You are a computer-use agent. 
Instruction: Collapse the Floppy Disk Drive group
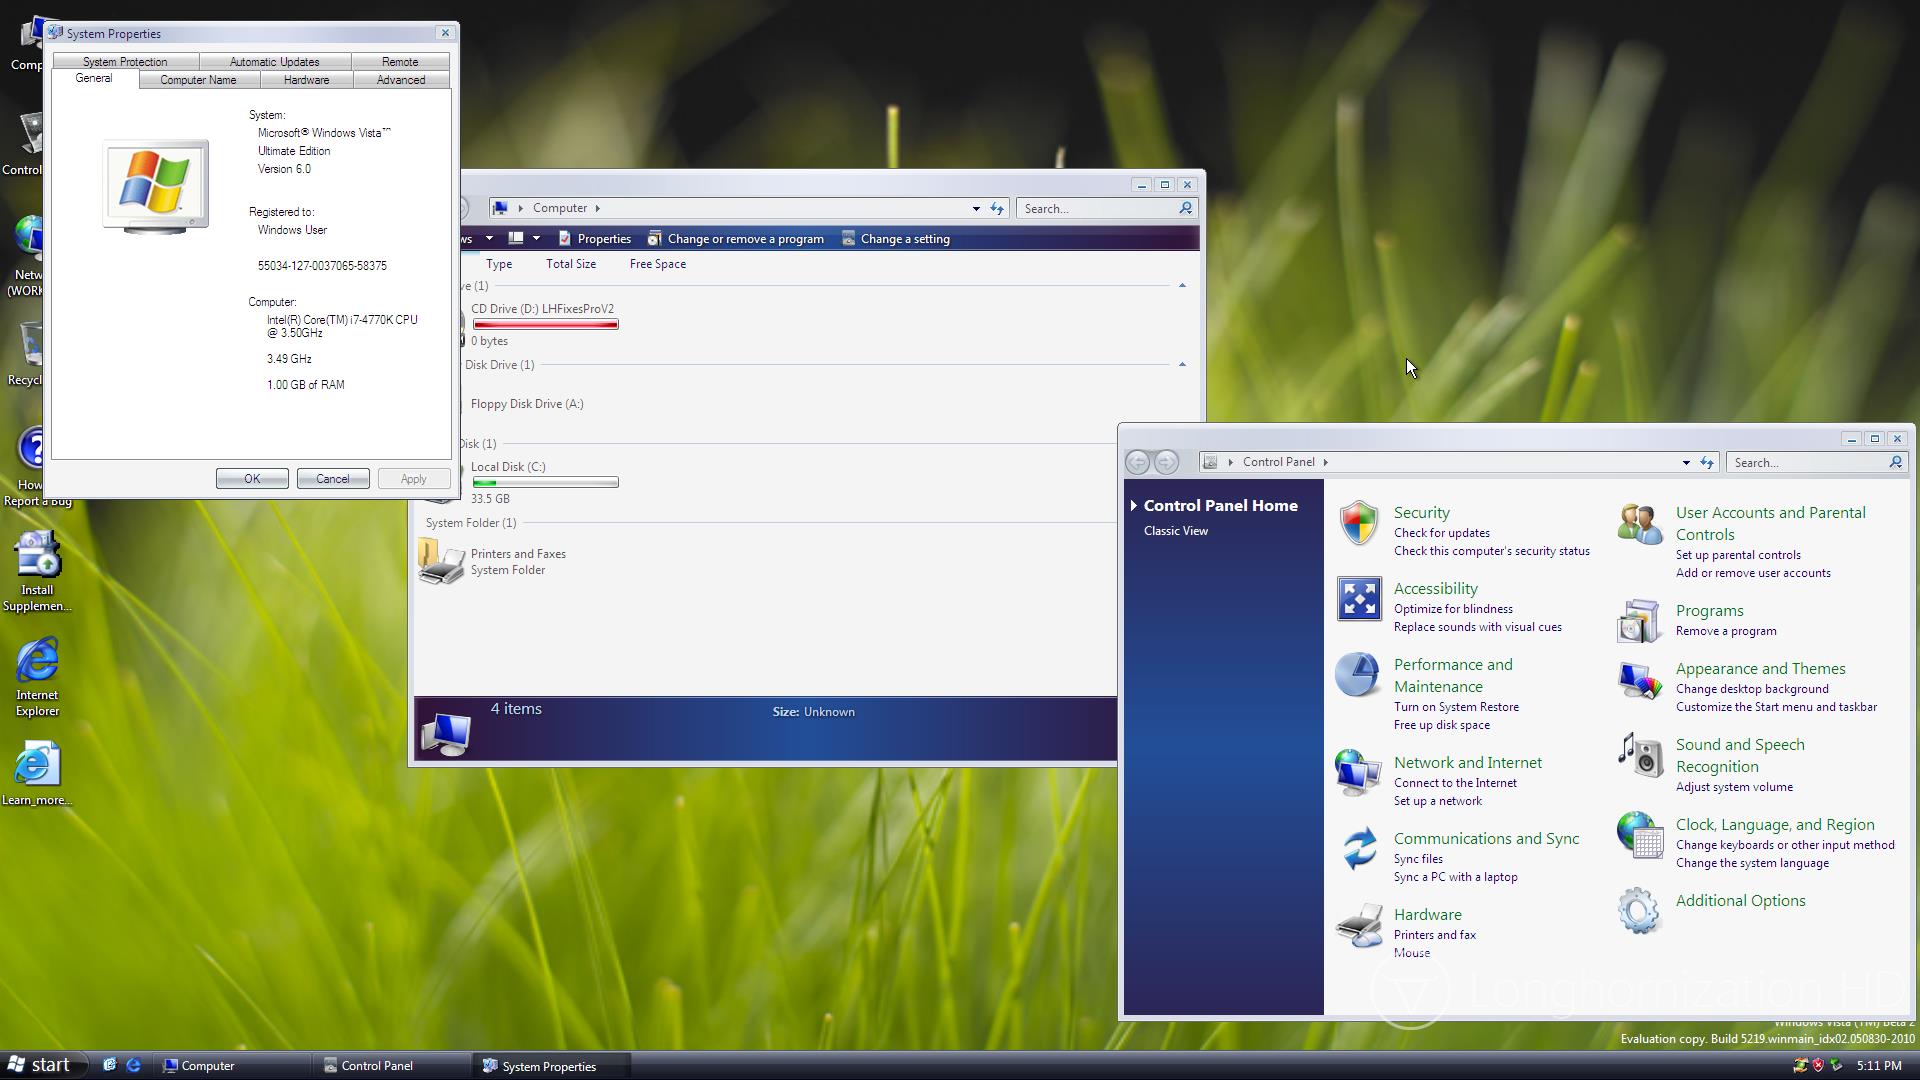point(1182,365)
